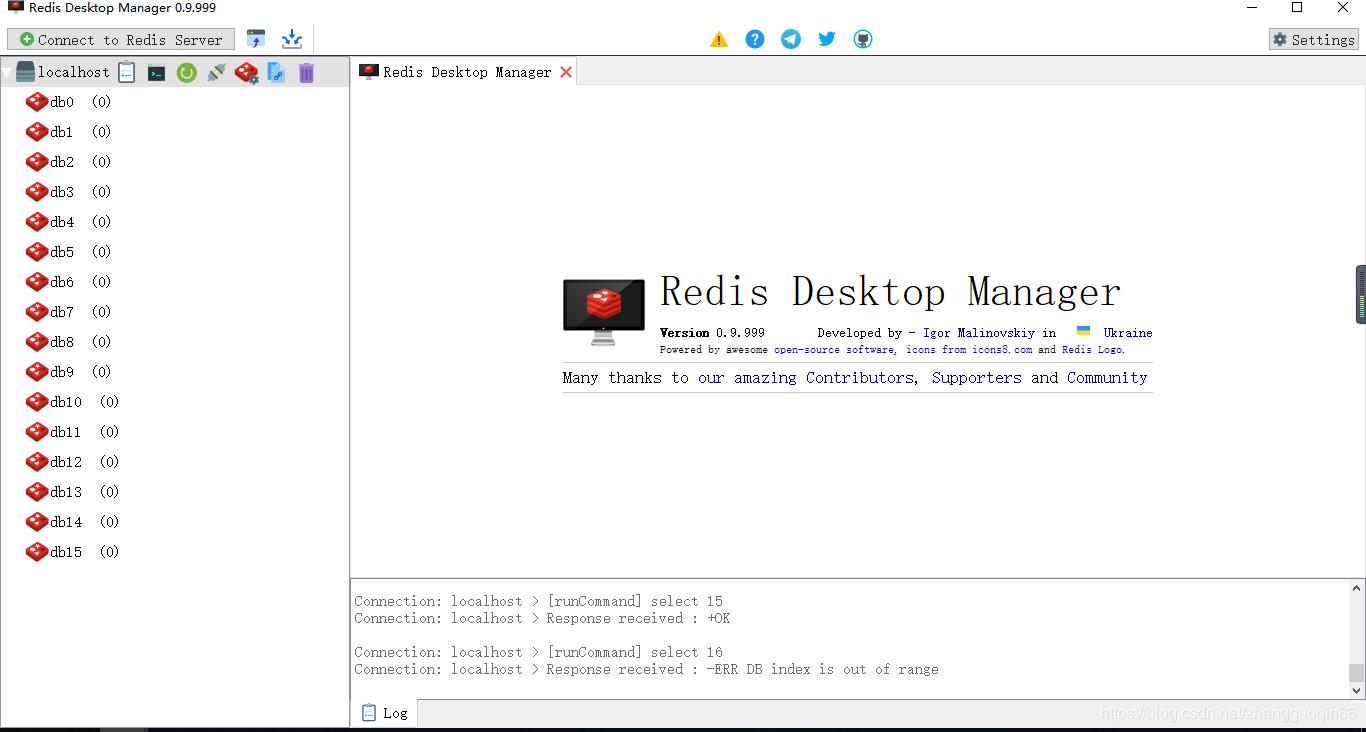Open the Supporters link
This screenshot has height=732, width=1366.
tap(977, 378)
